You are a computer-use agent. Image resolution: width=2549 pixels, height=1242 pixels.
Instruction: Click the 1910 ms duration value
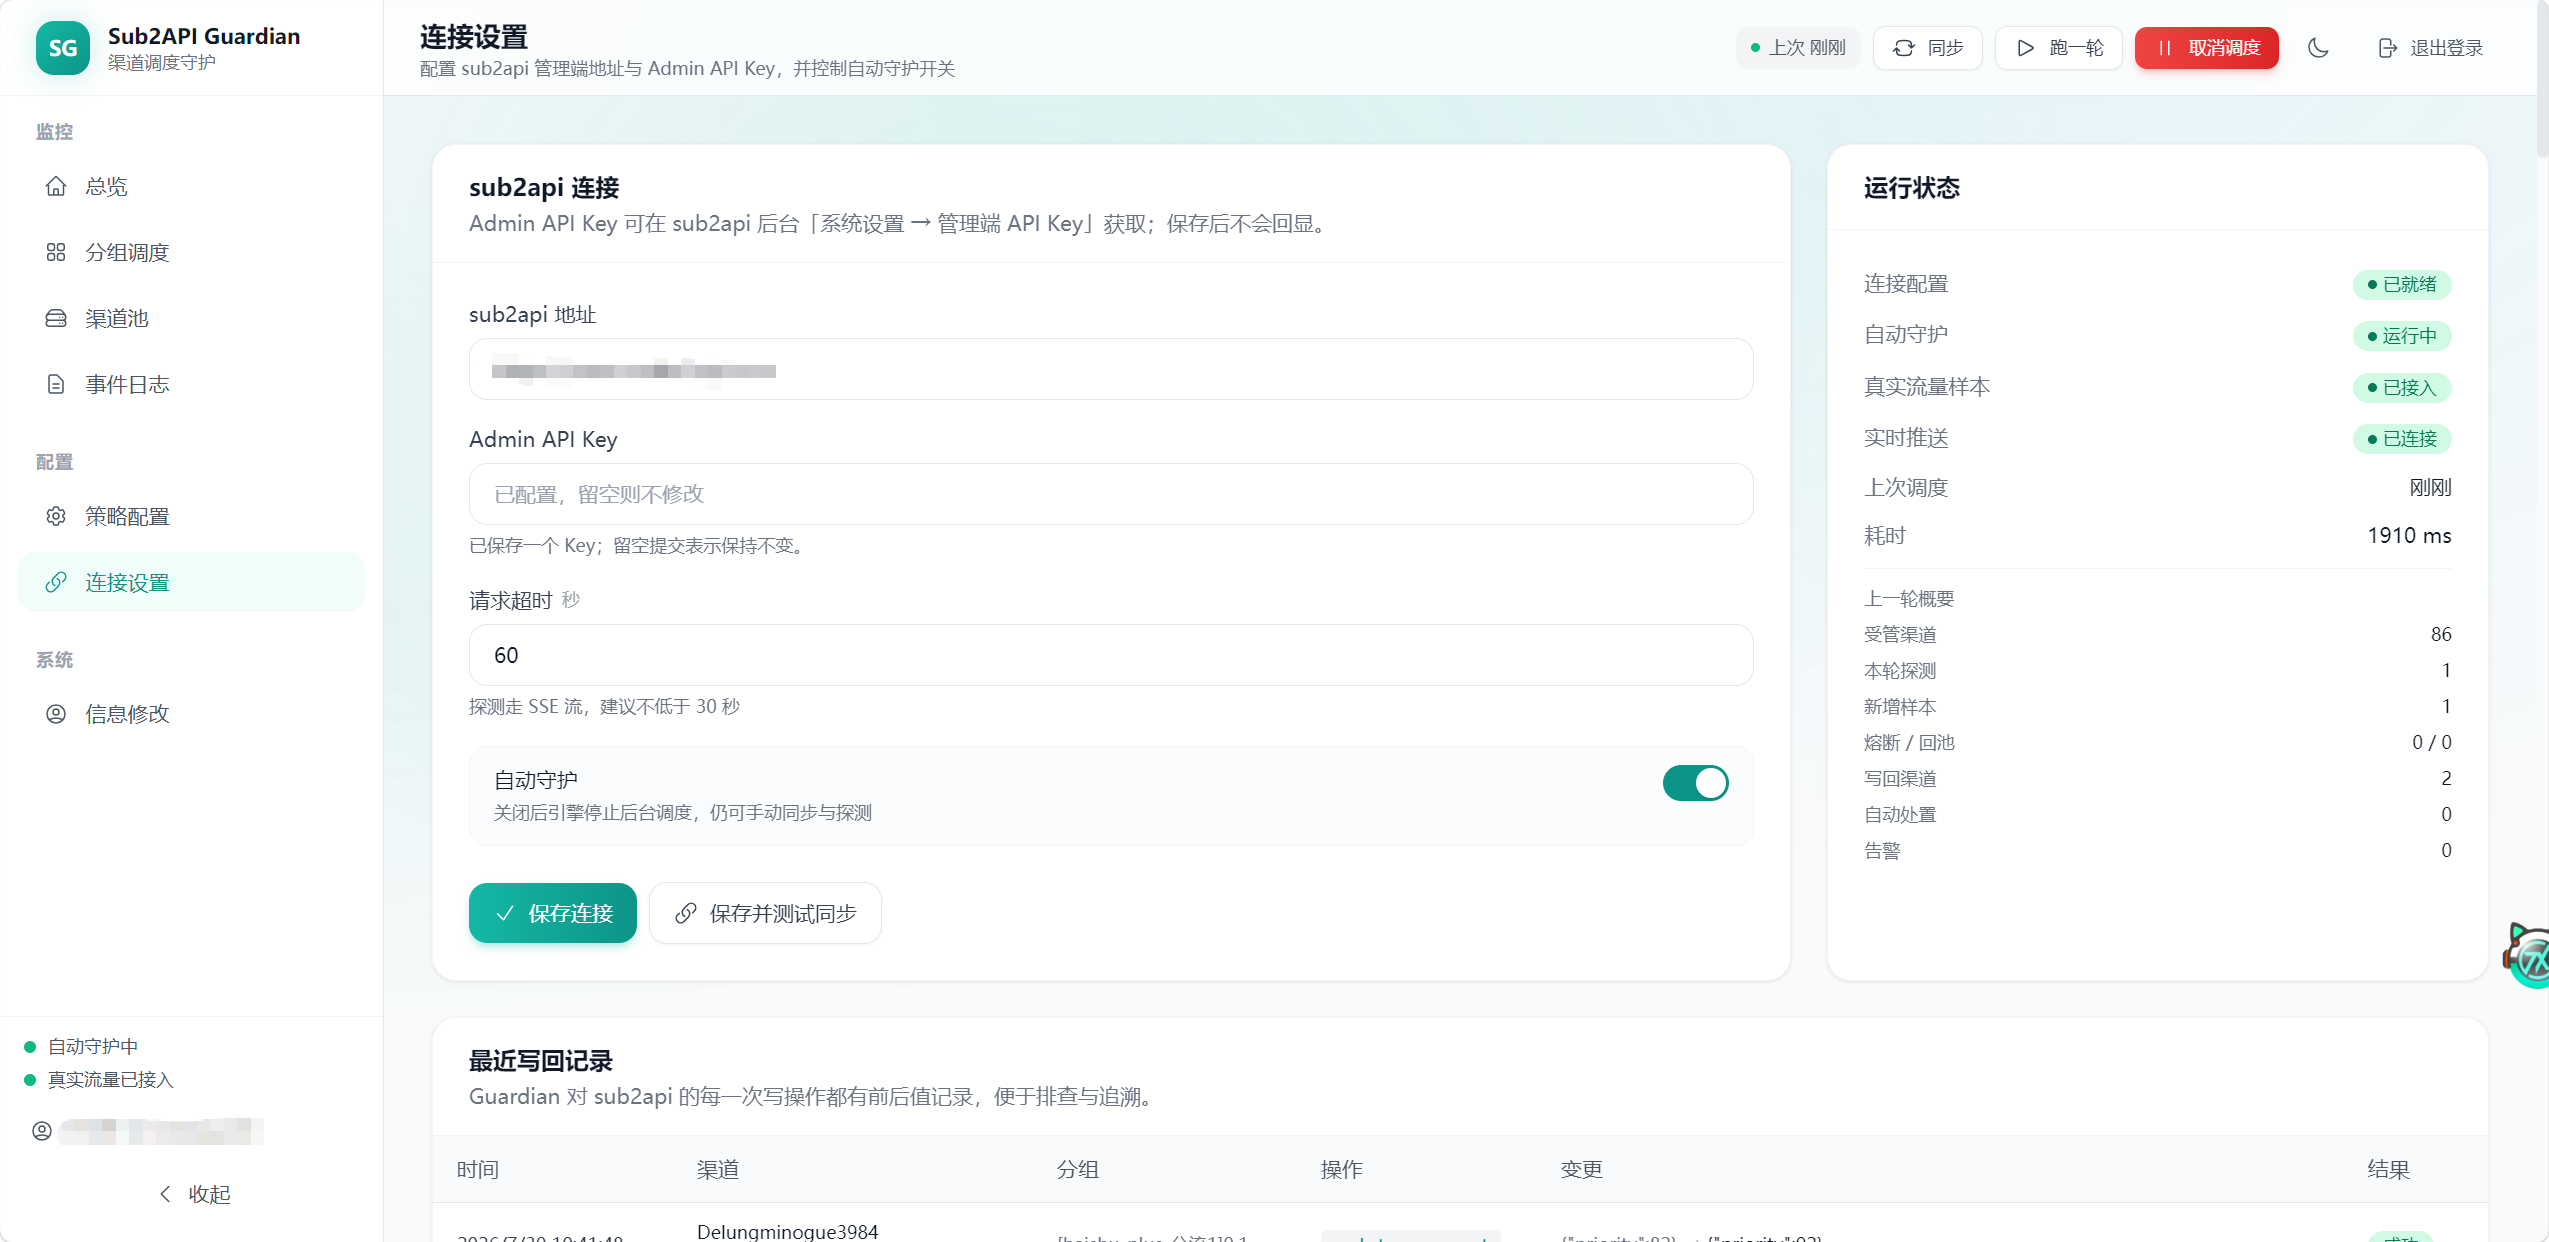point(2409,536)
